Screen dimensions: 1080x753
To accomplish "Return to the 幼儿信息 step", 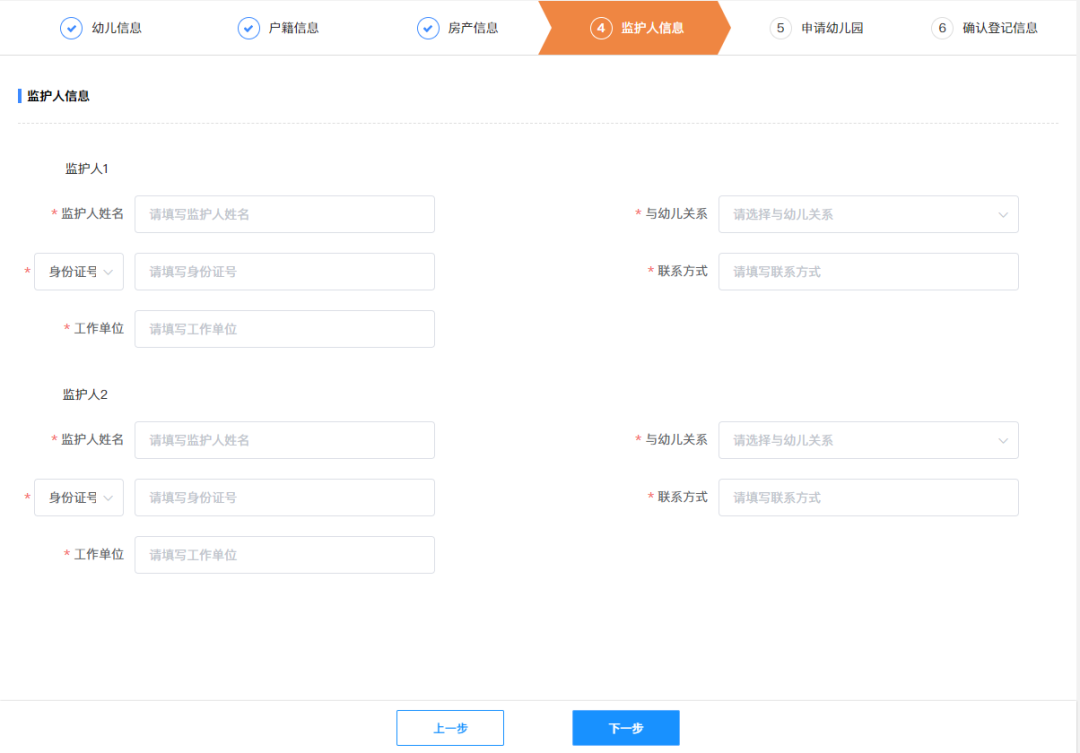I will (x=116, y=28).
